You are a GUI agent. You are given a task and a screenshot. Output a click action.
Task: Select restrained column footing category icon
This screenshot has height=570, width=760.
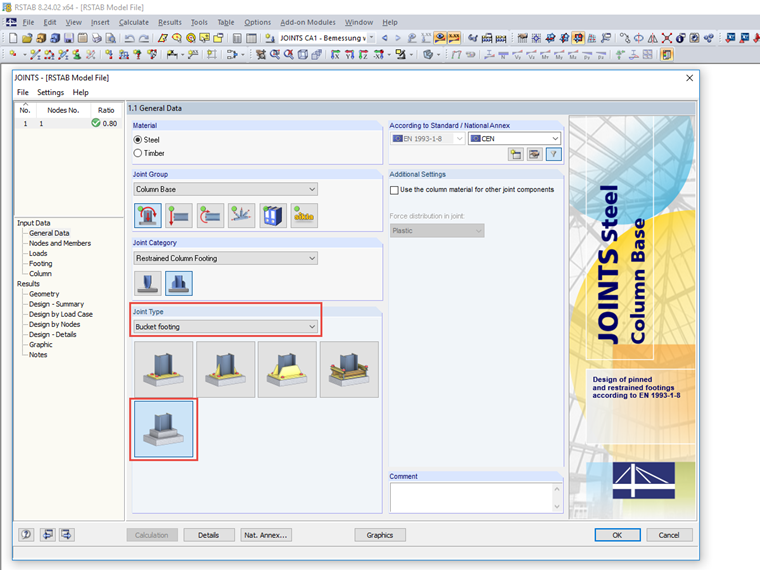tap(179, 284)
